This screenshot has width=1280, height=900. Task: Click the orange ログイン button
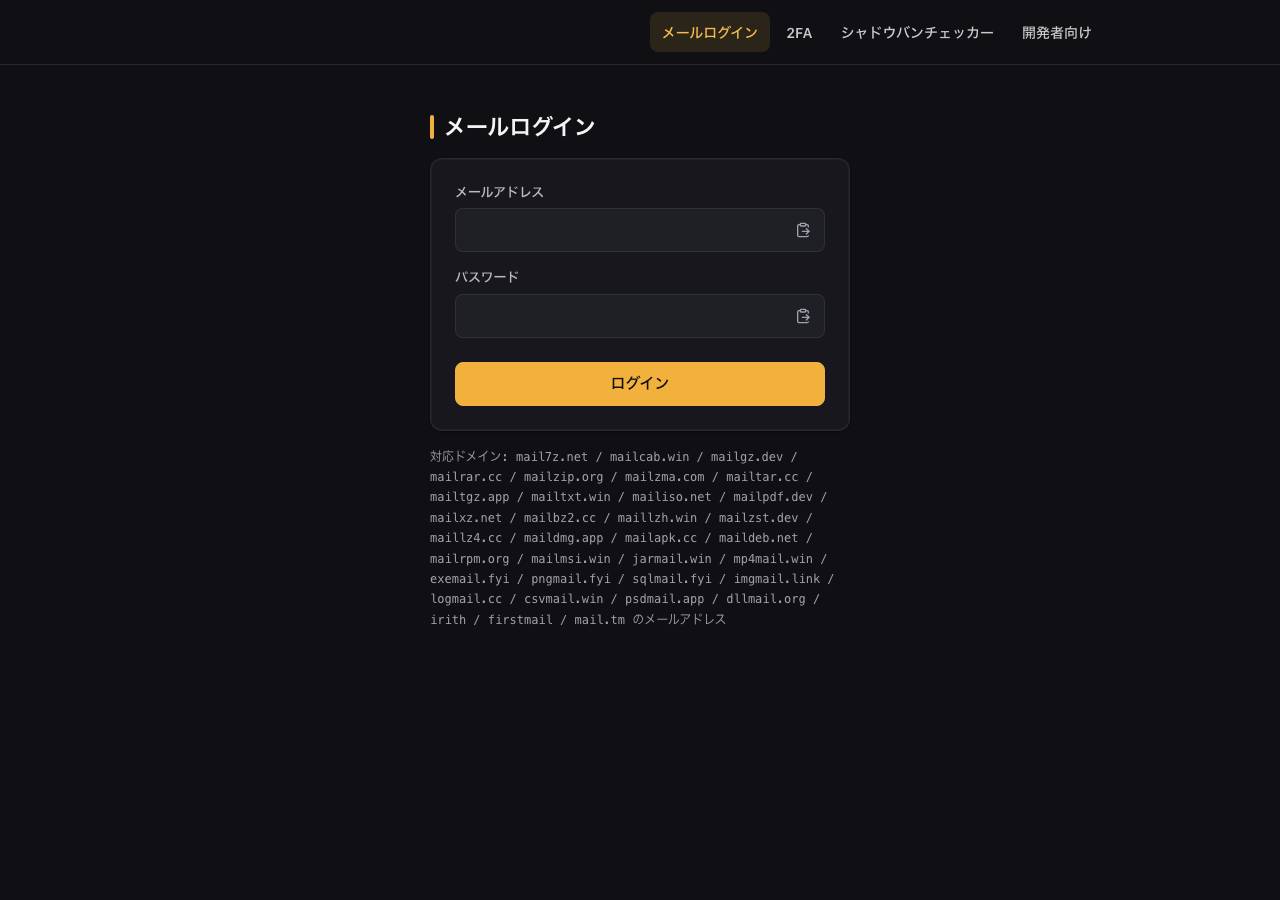point(640,384)
